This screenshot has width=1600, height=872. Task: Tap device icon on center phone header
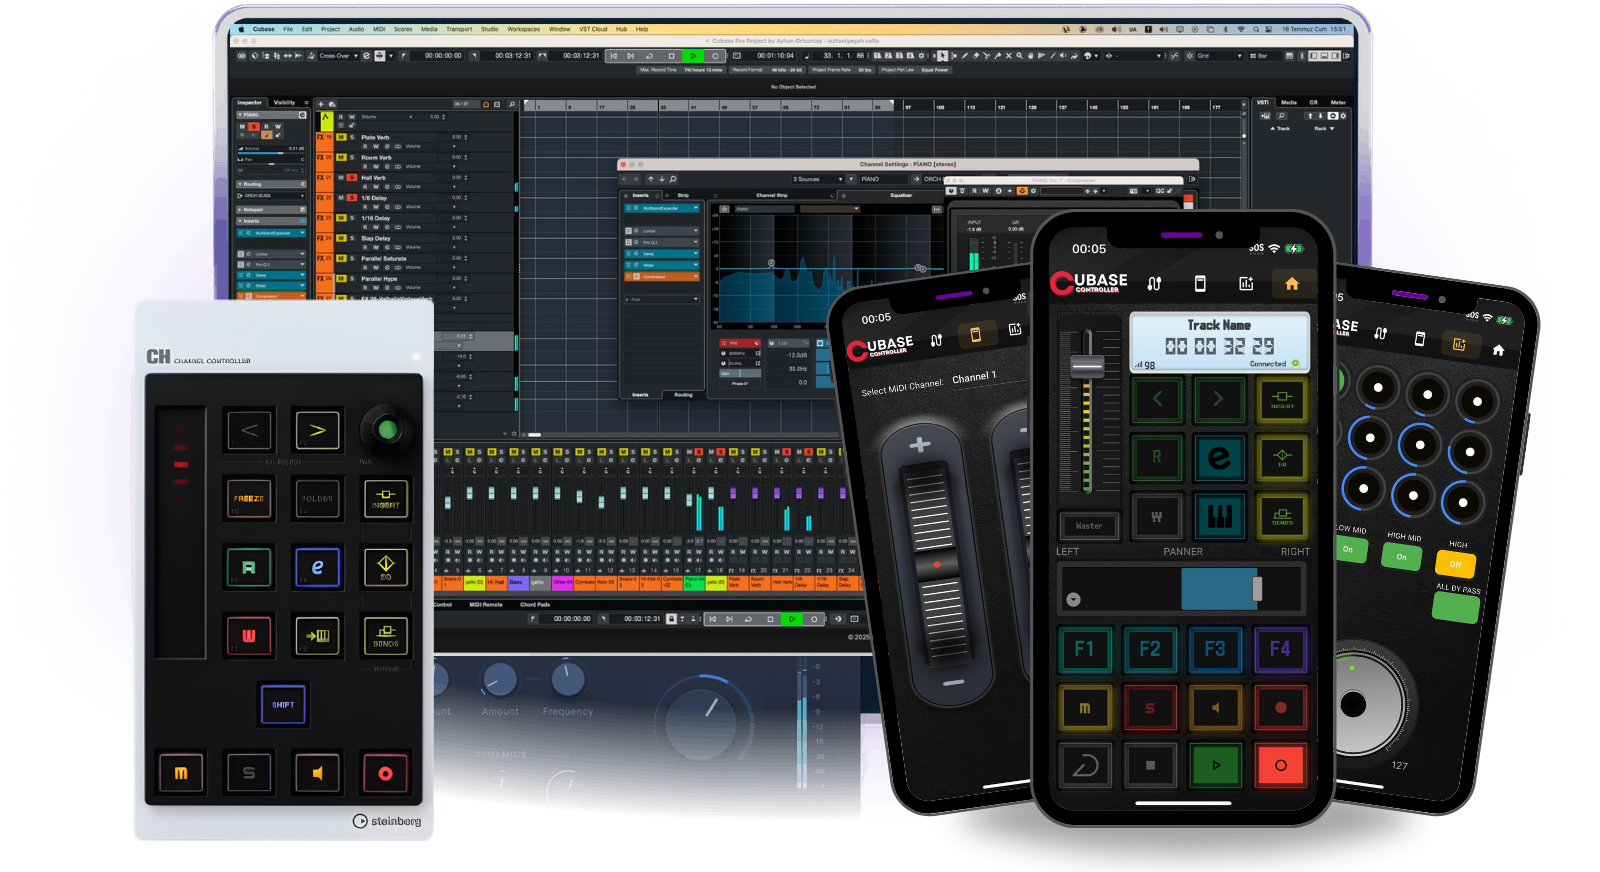tap(1200, 284)
